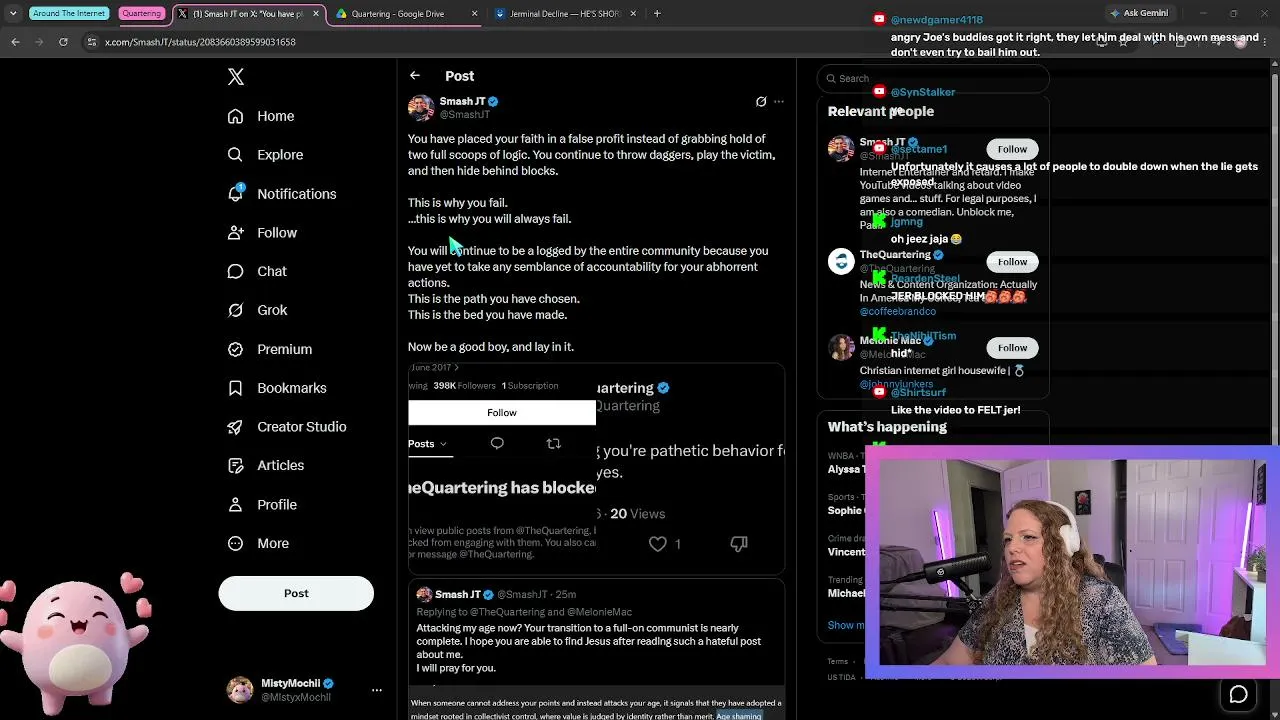Click the Melonie Mac avatar in Relevant people
1280x720 pixels.
tap(841, 347)
